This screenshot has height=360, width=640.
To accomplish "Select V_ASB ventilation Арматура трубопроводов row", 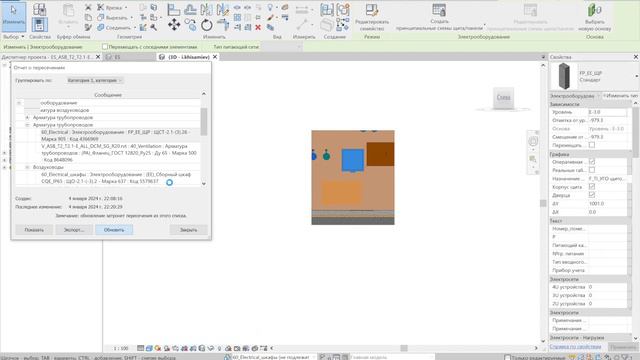I will click(x=119, y=153).
